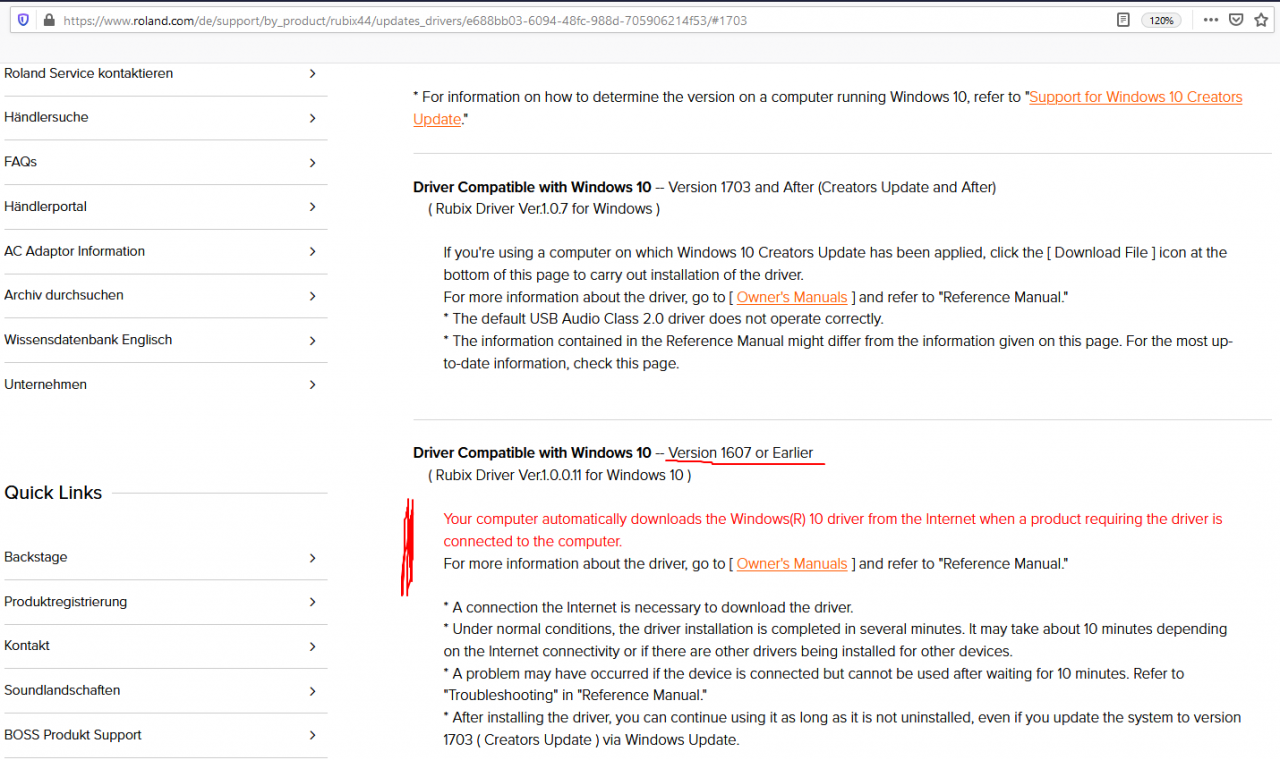Open Owner's Manuals link under Version 1703
This screenshot has width=1280, height=760.
tap(792, 297)
